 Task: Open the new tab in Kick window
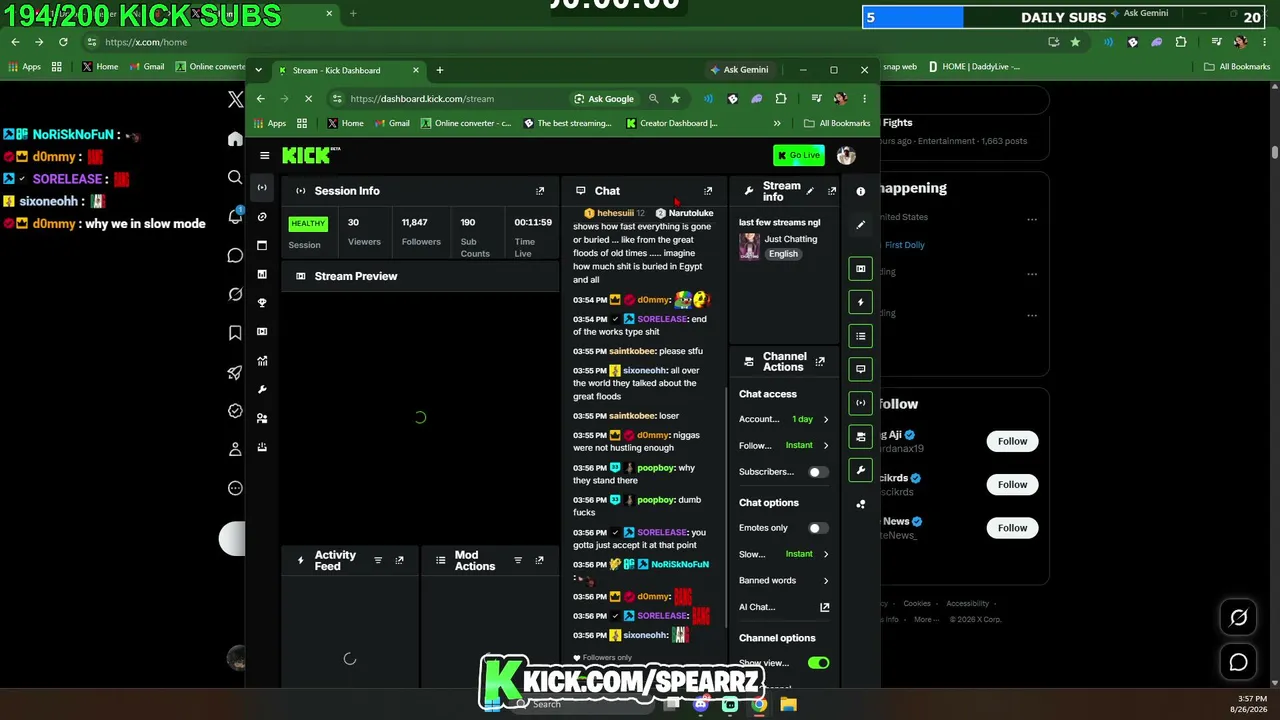tap(440, 70)
